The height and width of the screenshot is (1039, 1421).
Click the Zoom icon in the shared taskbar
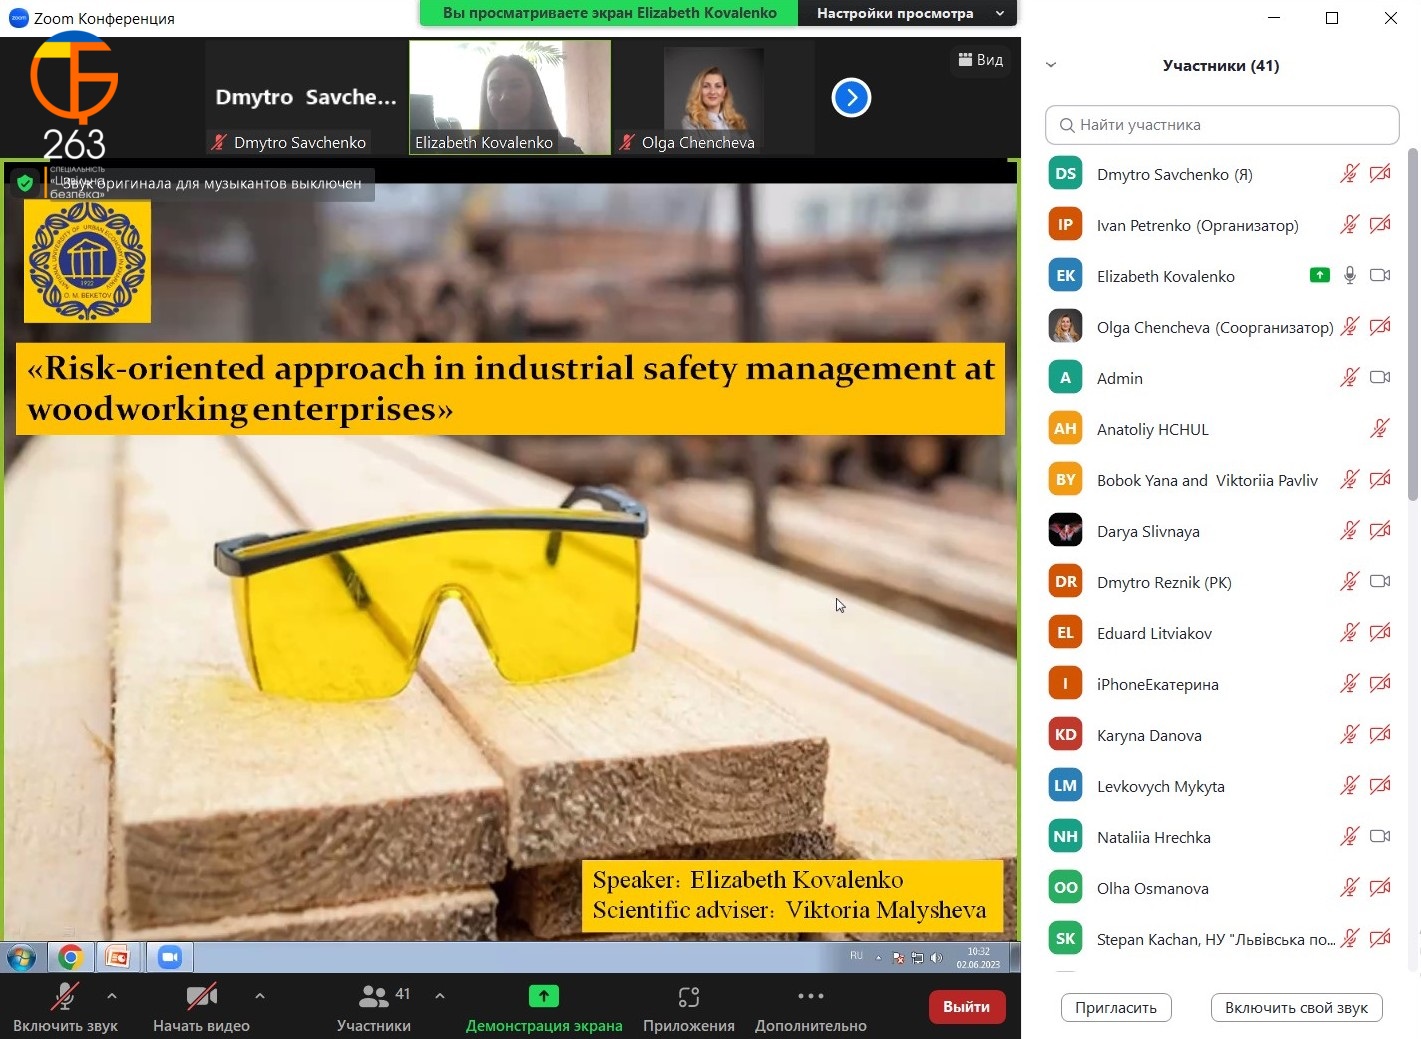pos(169,957)
